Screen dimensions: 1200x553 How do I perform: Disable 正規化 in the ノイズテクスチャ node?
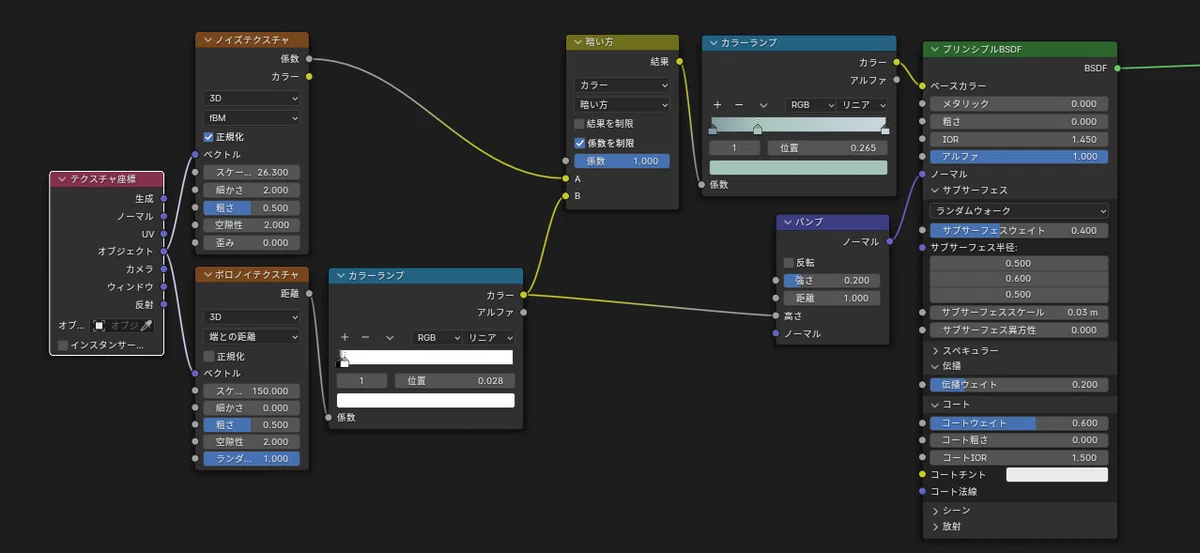tap(208, 137)
